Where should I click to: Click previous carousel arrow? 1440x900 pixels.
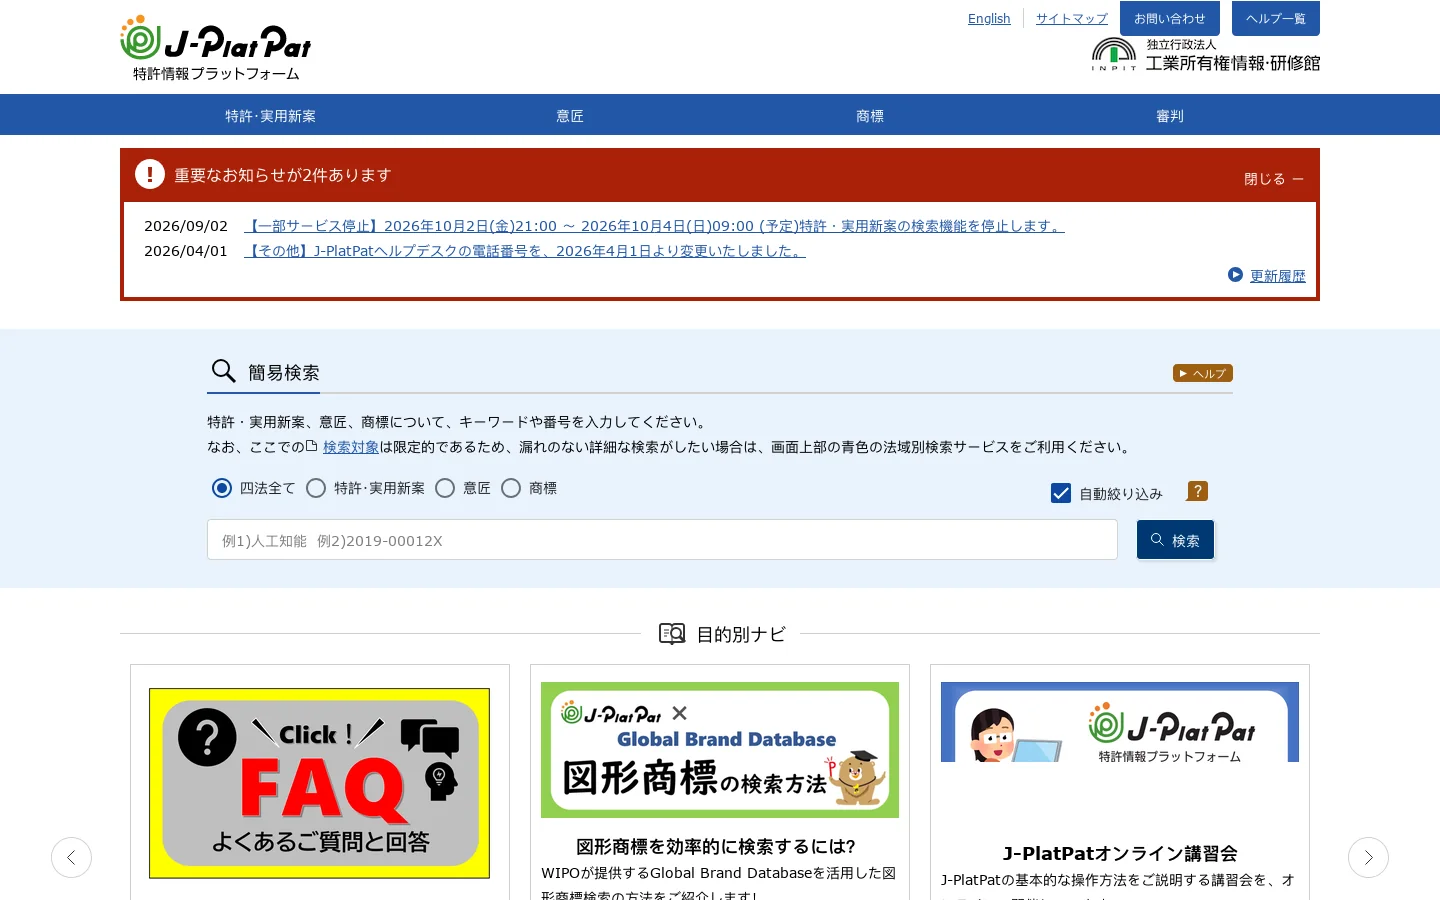click(x=71, y=857)
